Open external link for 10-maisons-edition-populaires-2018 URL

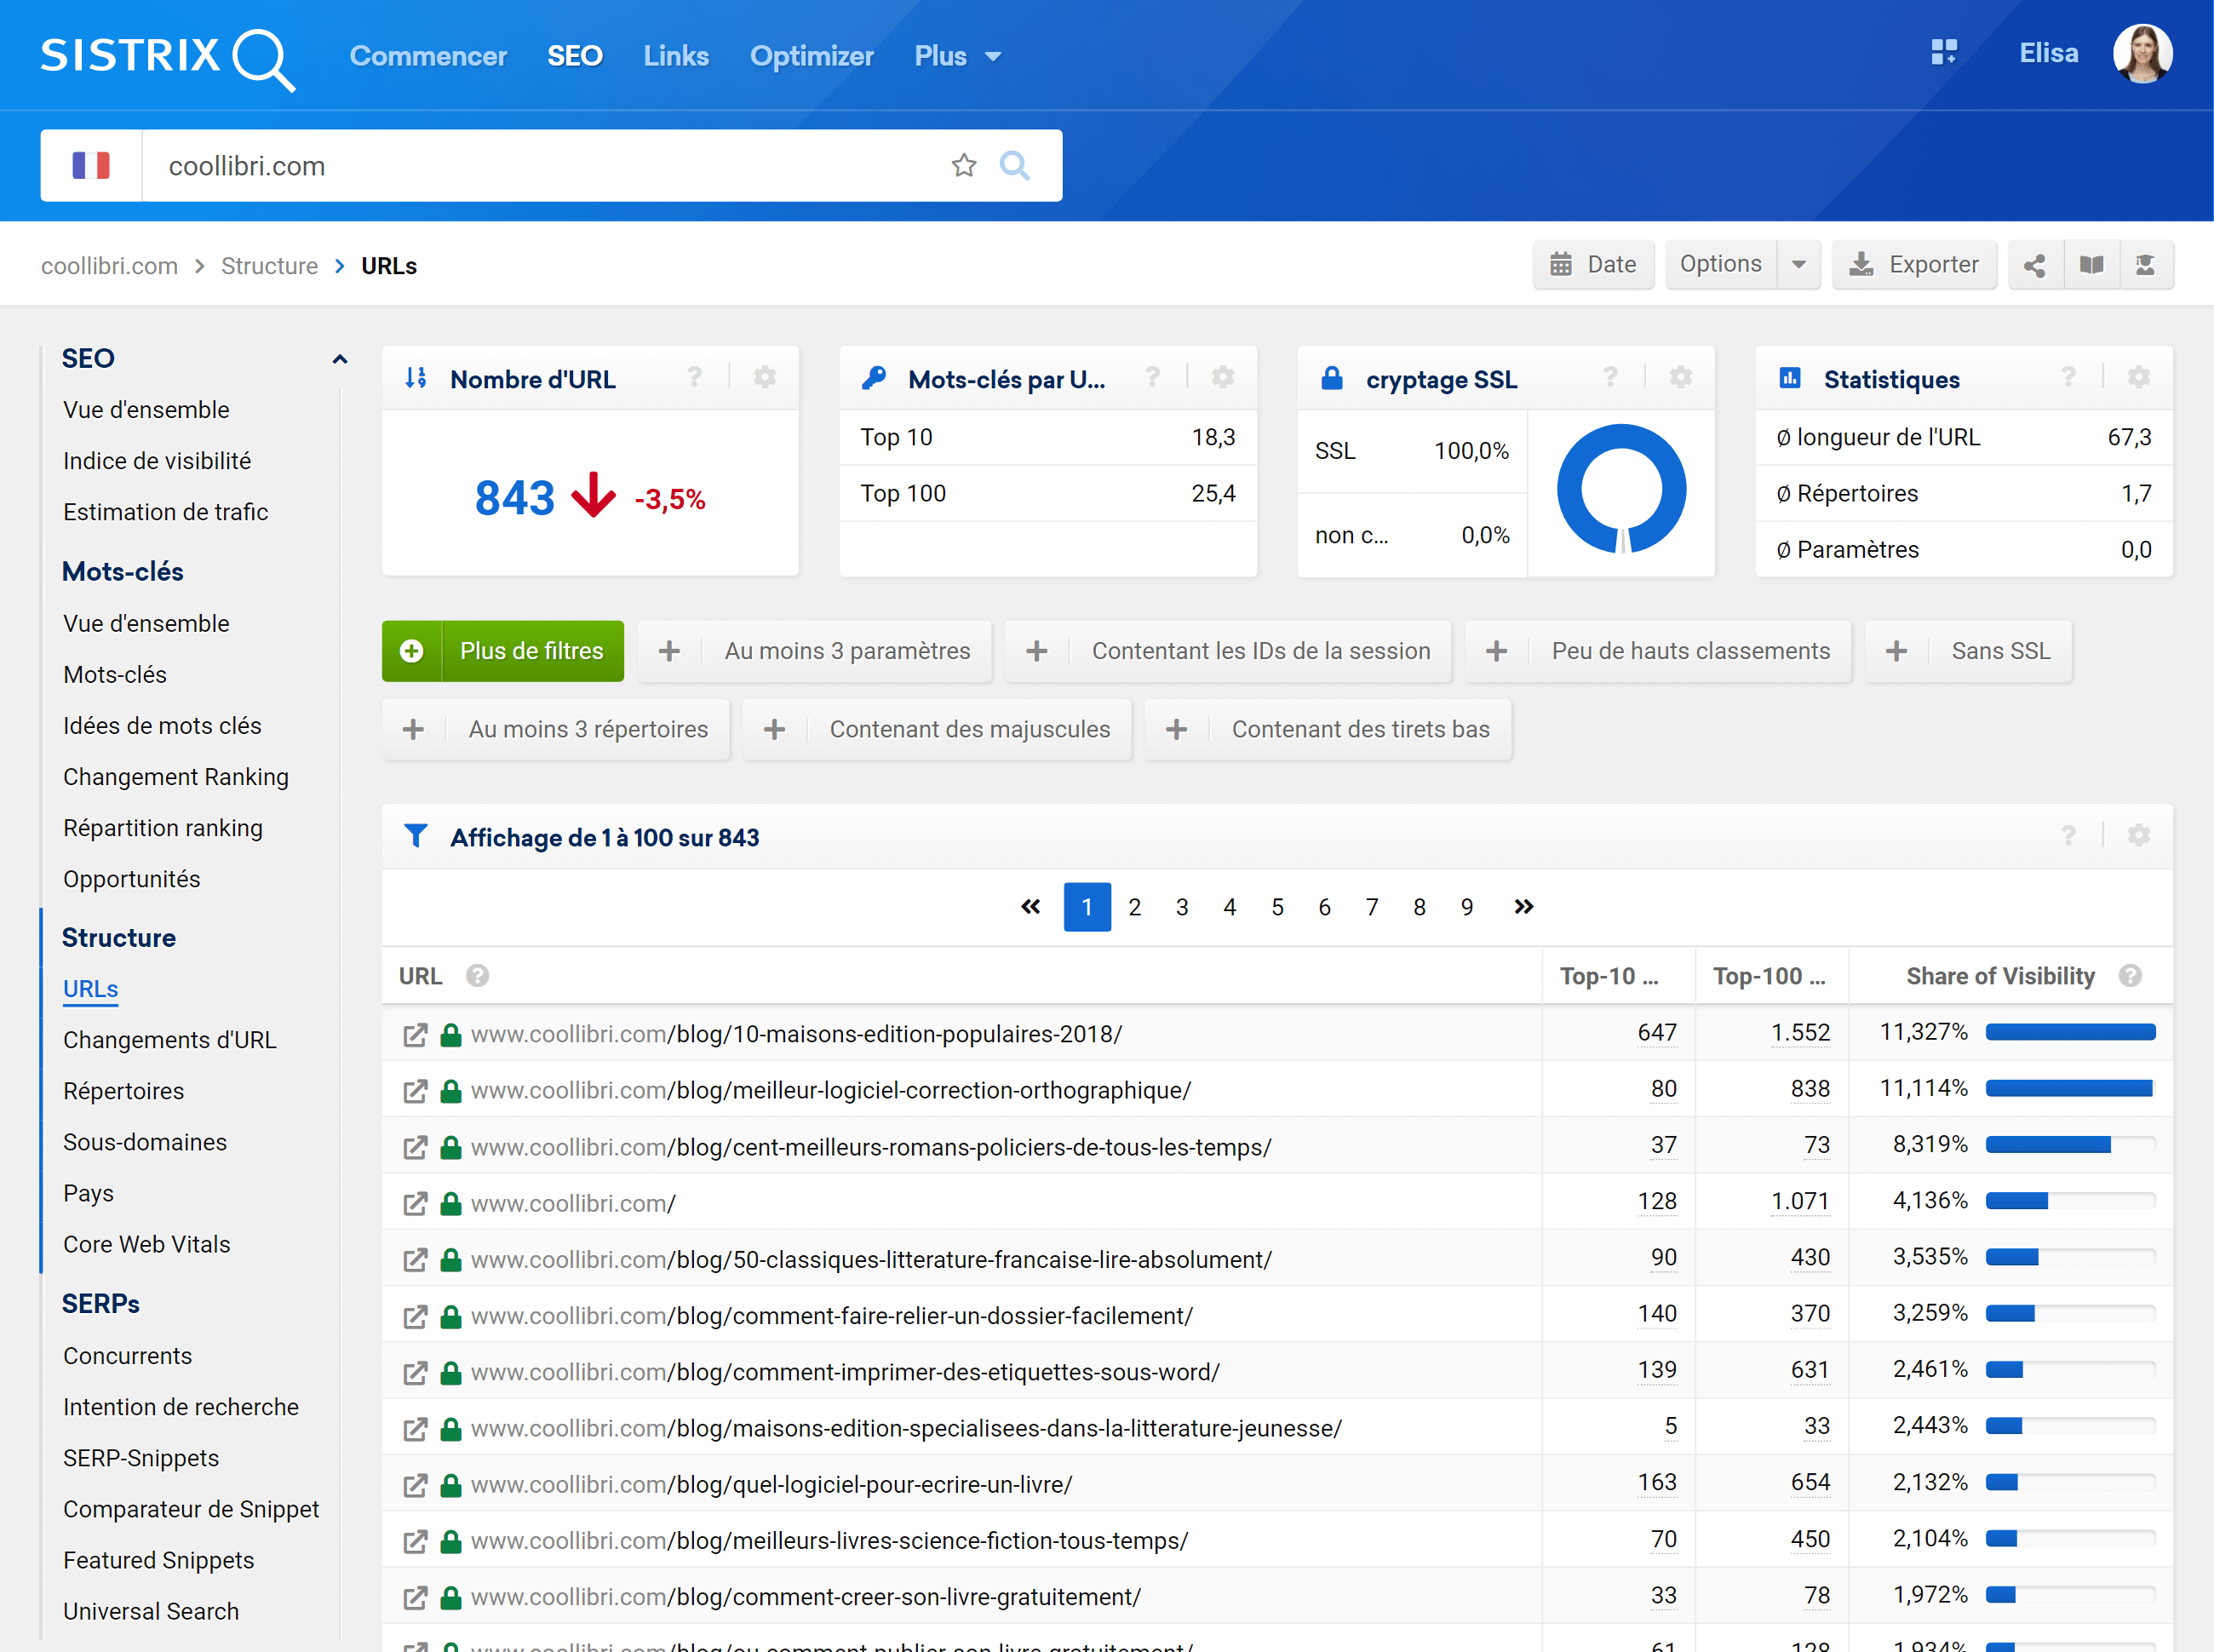(x=415, y=1034)
